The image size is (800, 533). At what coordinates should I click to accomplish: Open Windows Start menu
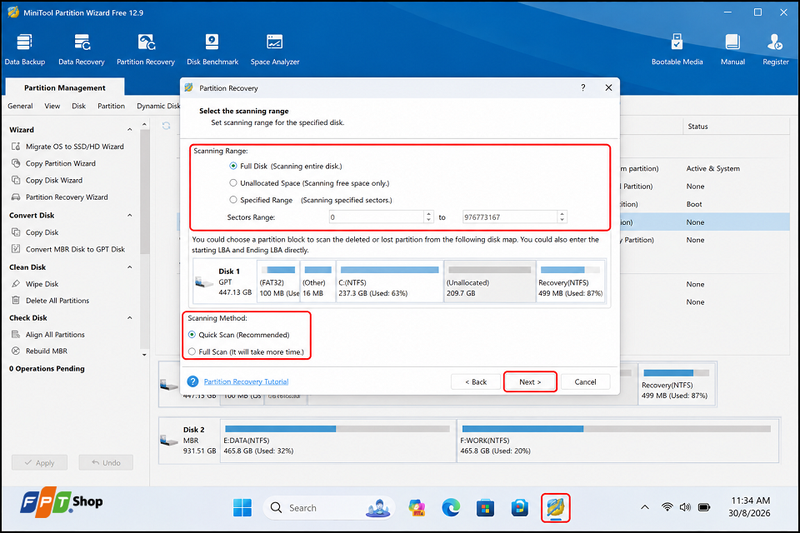242,507
